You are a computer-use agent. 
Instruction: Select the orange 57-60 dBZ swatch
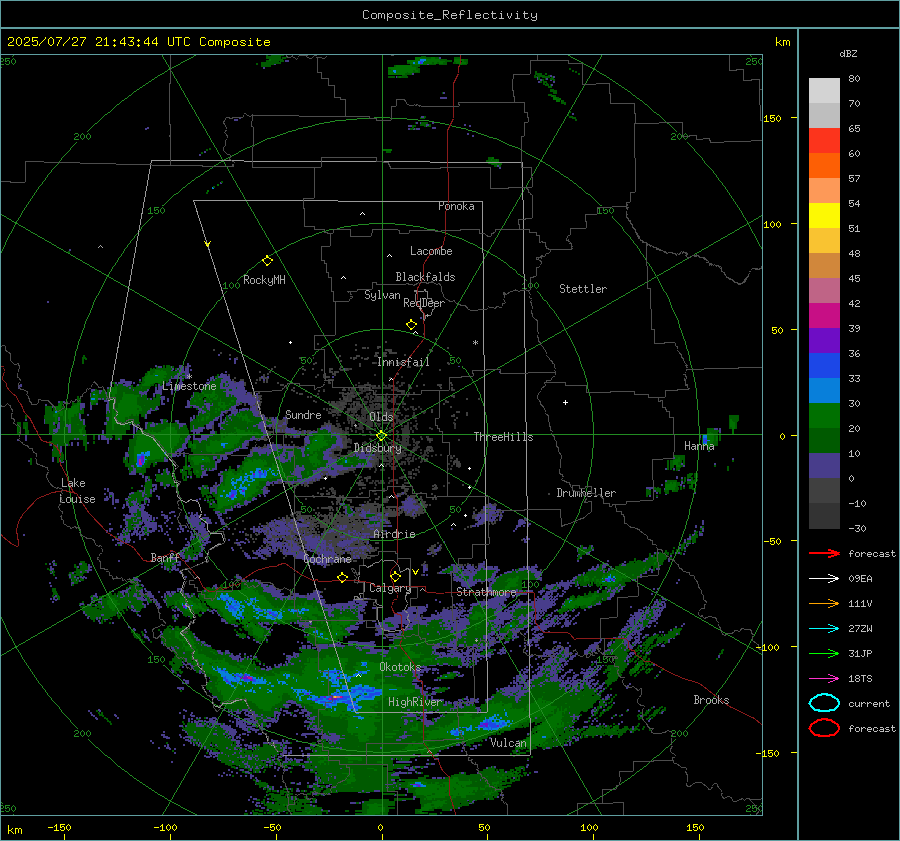[x=824, y=165]
